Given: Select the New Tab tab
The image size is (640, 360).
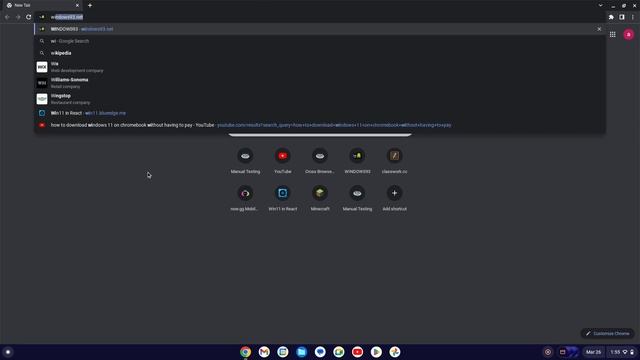Looking at the screenshot, I should [42, 5].
